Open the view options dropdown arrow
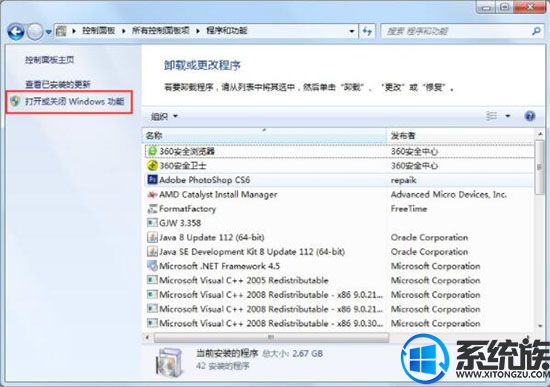 click(508, 116)
